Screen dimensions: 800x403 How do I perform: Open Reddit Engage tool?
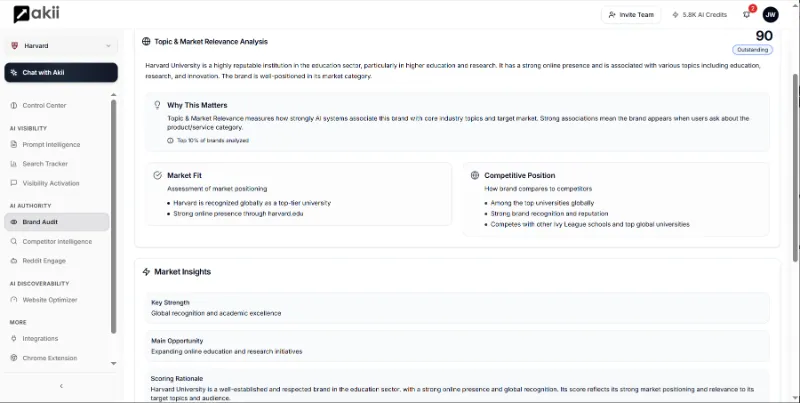(x=44, y=260)
